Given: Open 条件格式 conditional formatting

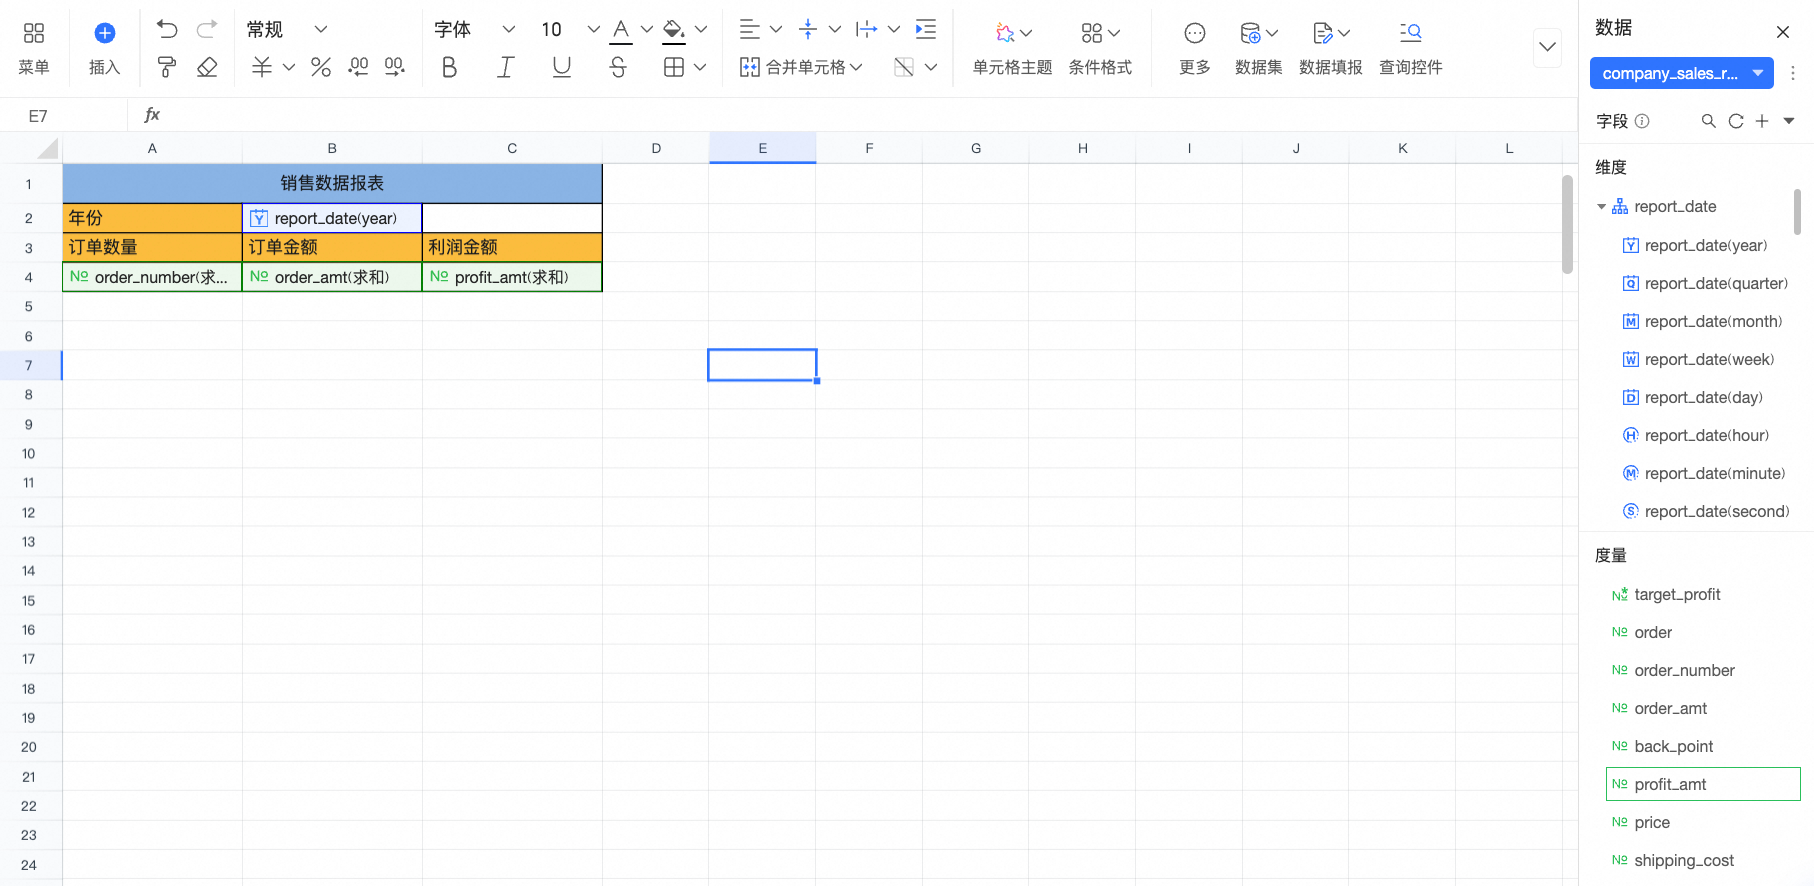Looking at the screenshot, I should [x=1100, y=48].
